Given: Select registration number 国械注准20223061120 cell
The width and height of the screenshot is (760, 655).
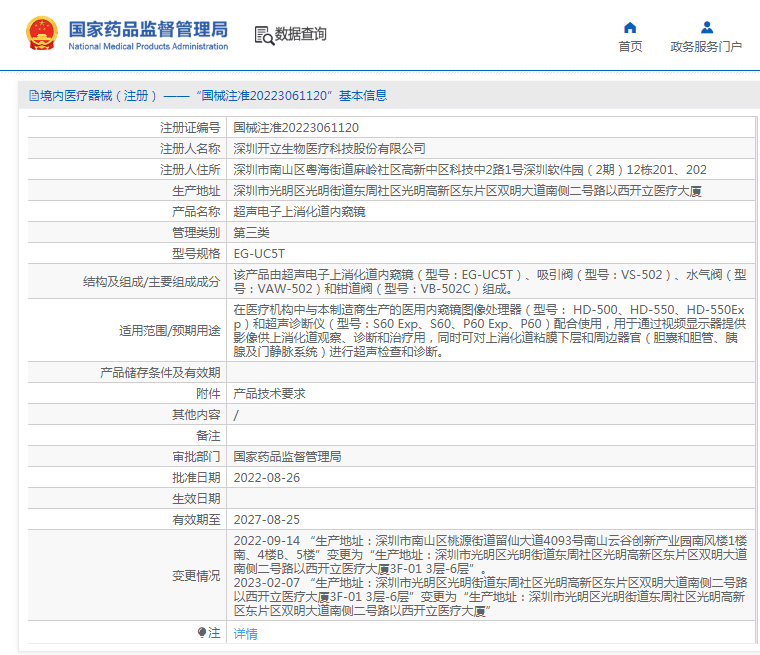Looking at the screenshot, I should click(x=296, y=128).
